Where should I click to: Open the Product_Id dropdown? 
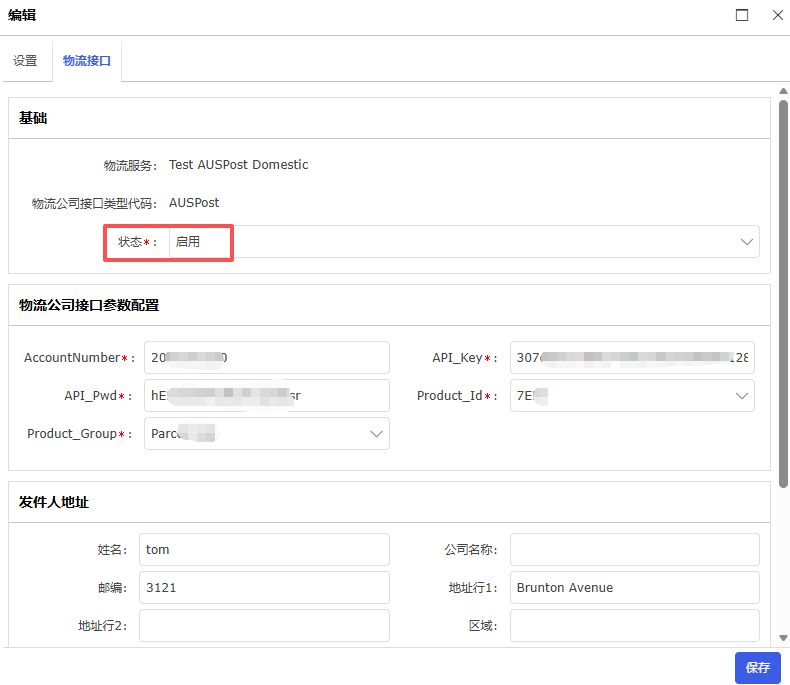(x=632, y=395)
